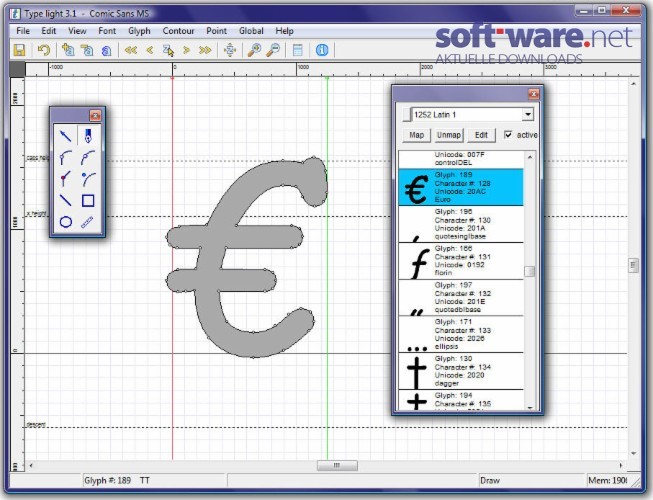653x500 pixels.
Task: Select the Euro glyph 189 entry
Action: click(461, 187)
